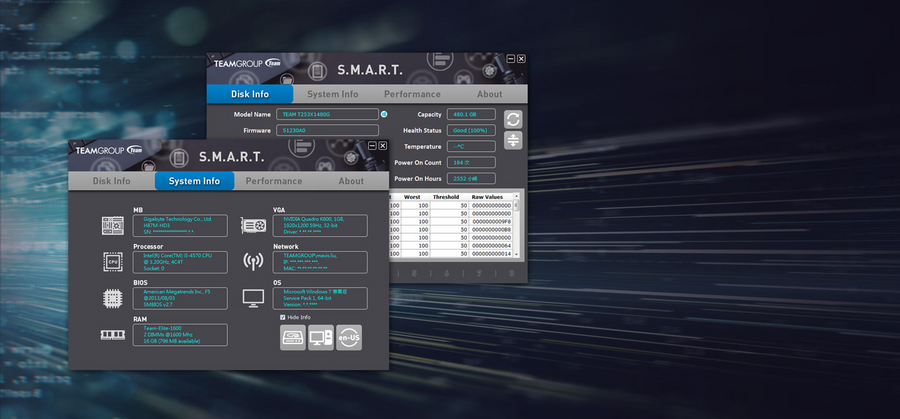This screenshot has width=900, height=419.
Task: Open System Info tab in rear window
Action: (332, 94)
